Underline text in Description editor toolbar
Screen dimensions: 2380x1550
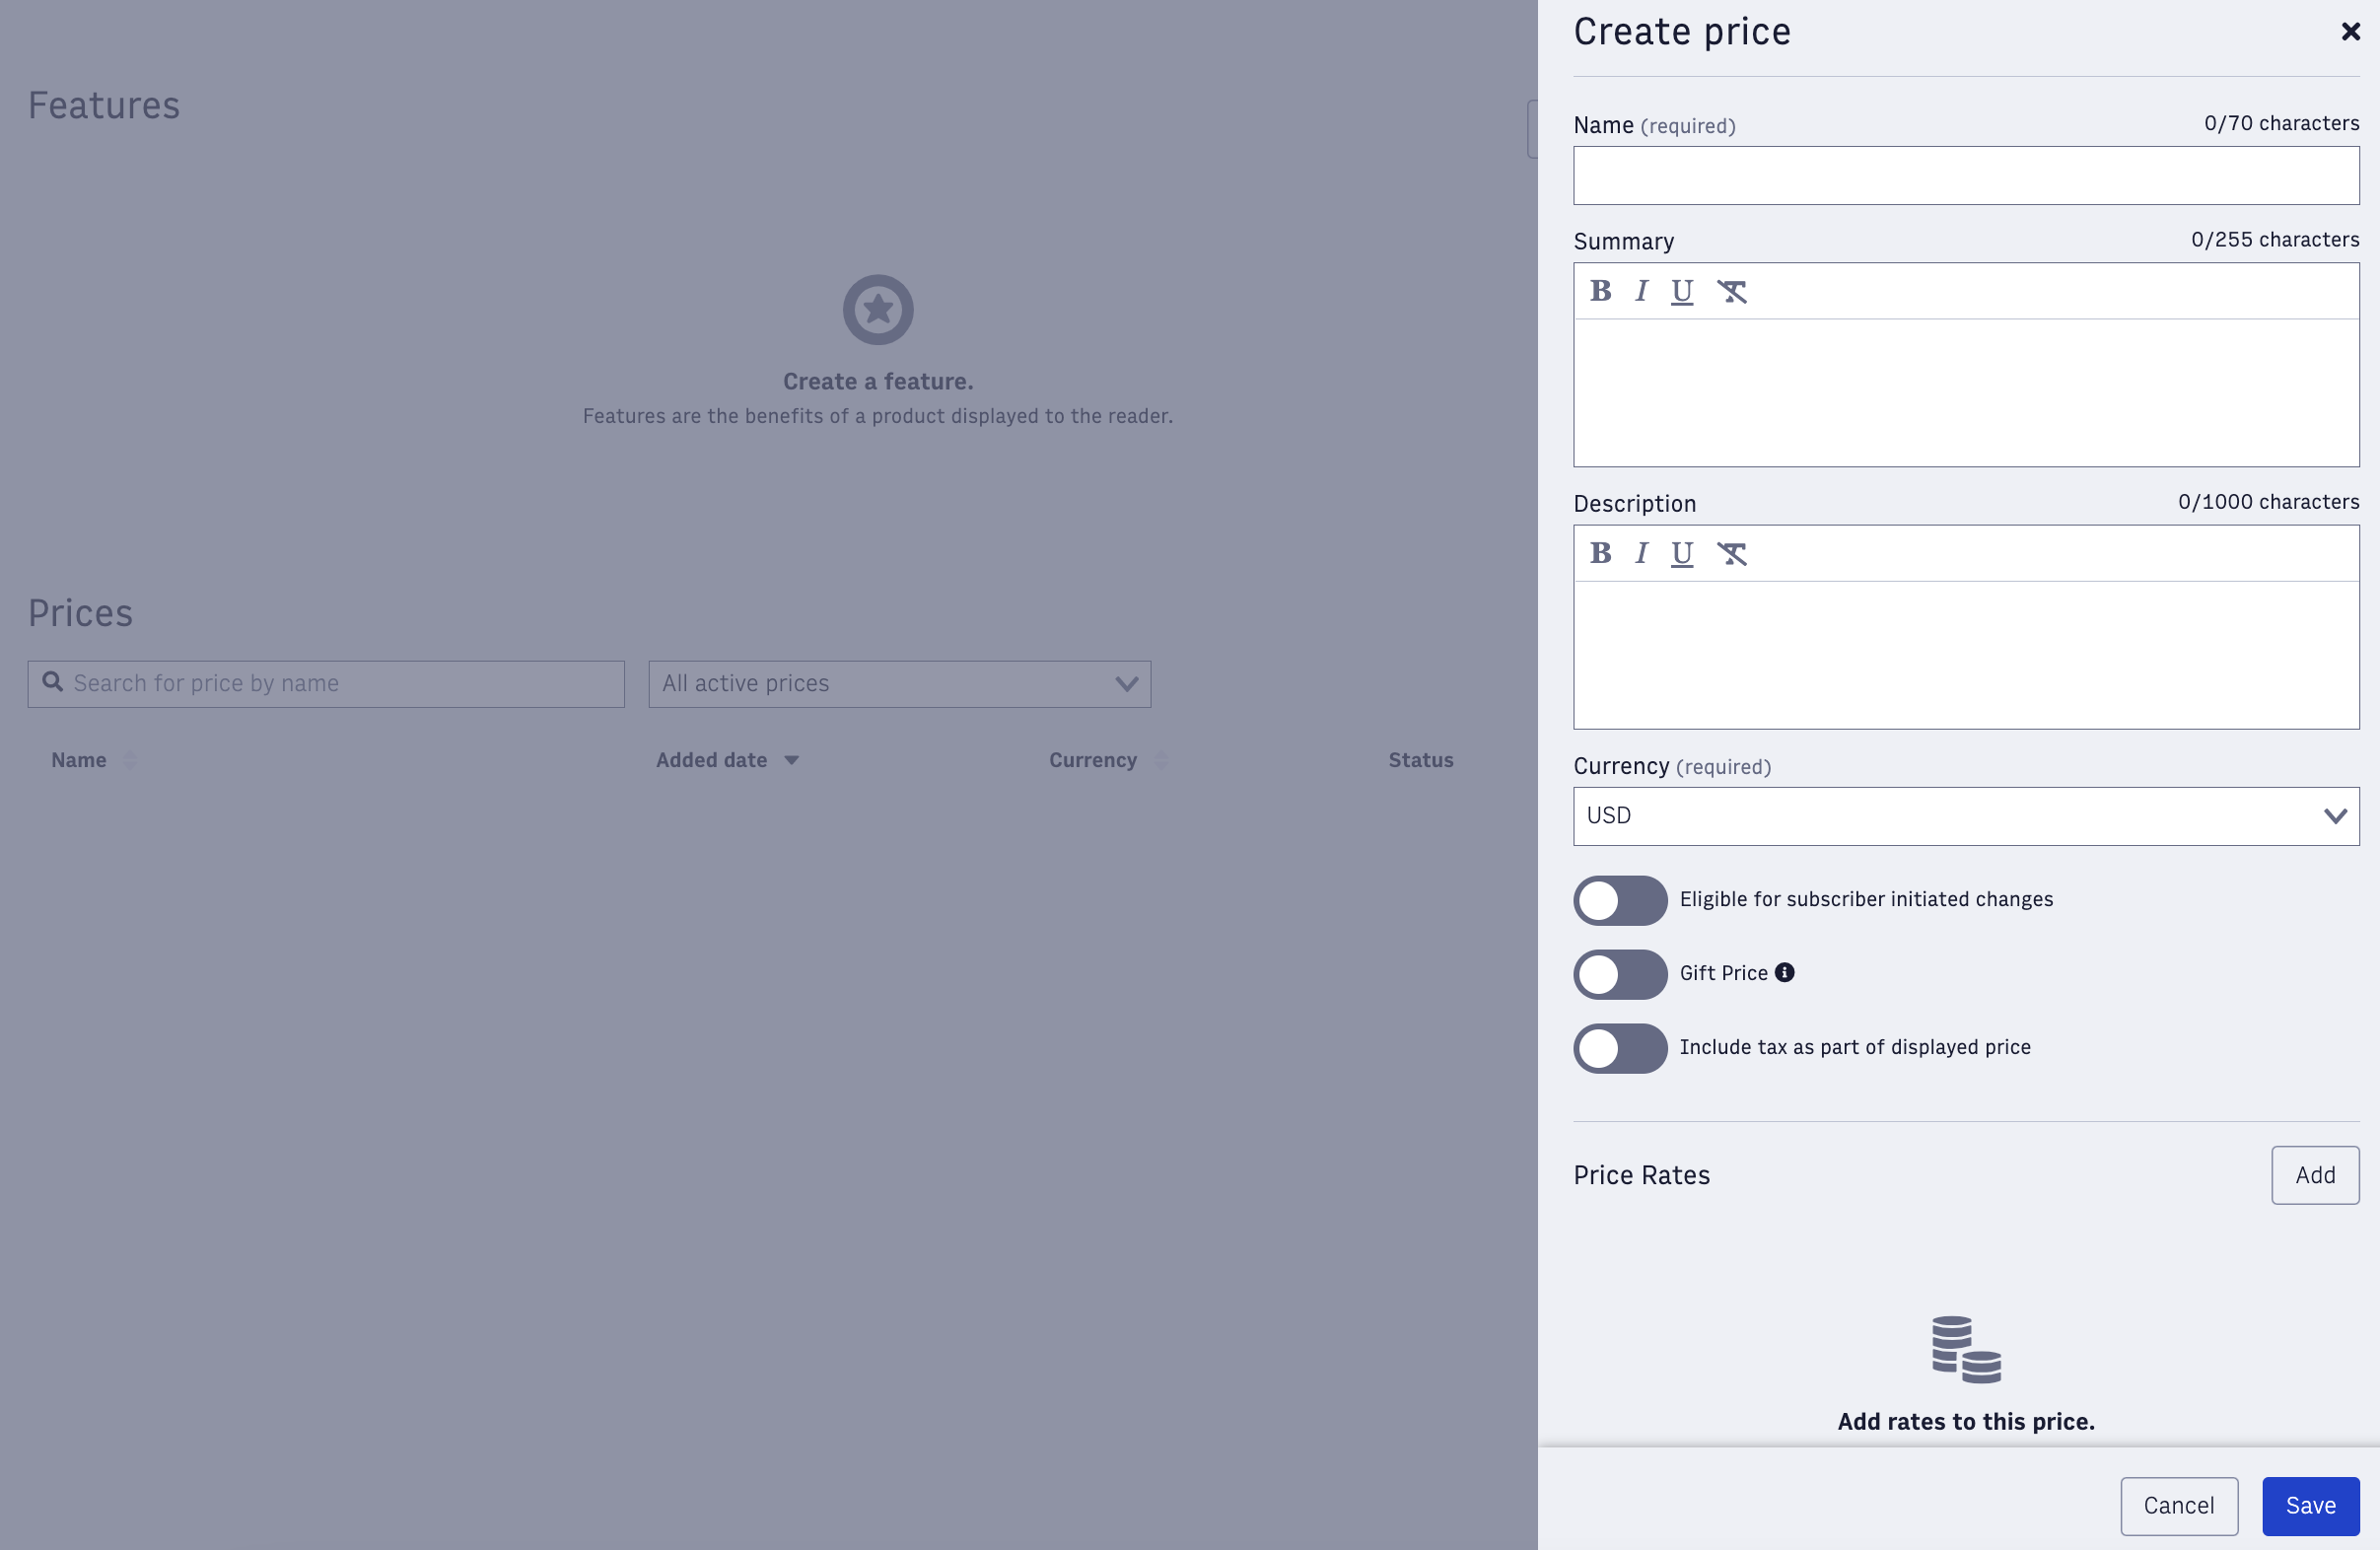point(1682,553)
